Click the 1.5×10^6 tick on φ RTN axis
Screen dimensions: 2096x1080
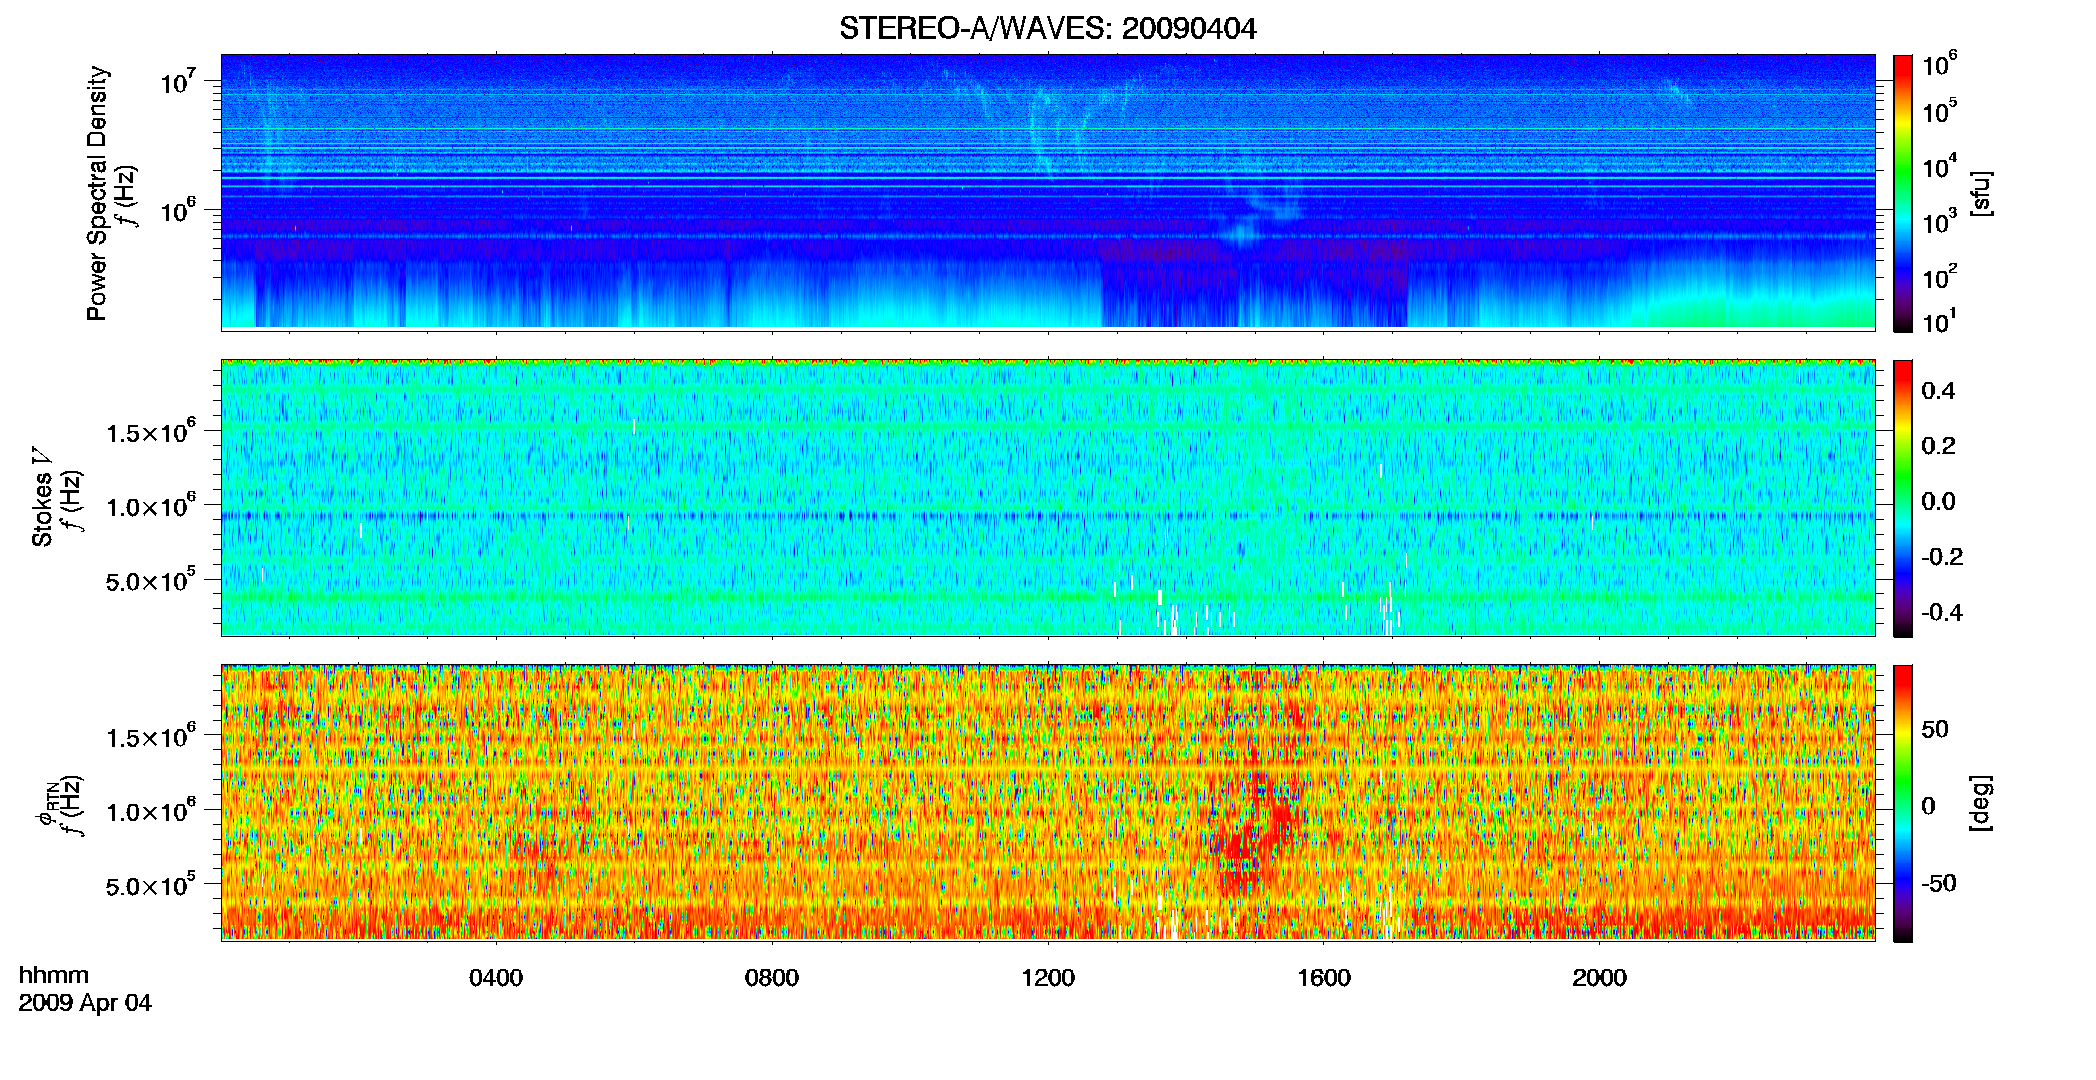point(150,736)
